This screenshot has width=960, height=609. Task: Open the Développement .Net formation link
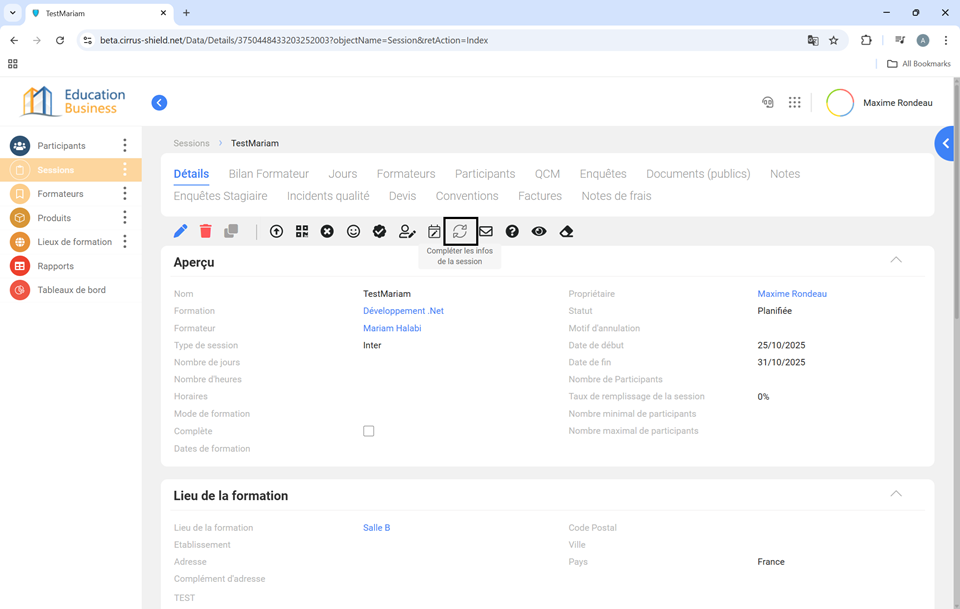tap(403, 311)
